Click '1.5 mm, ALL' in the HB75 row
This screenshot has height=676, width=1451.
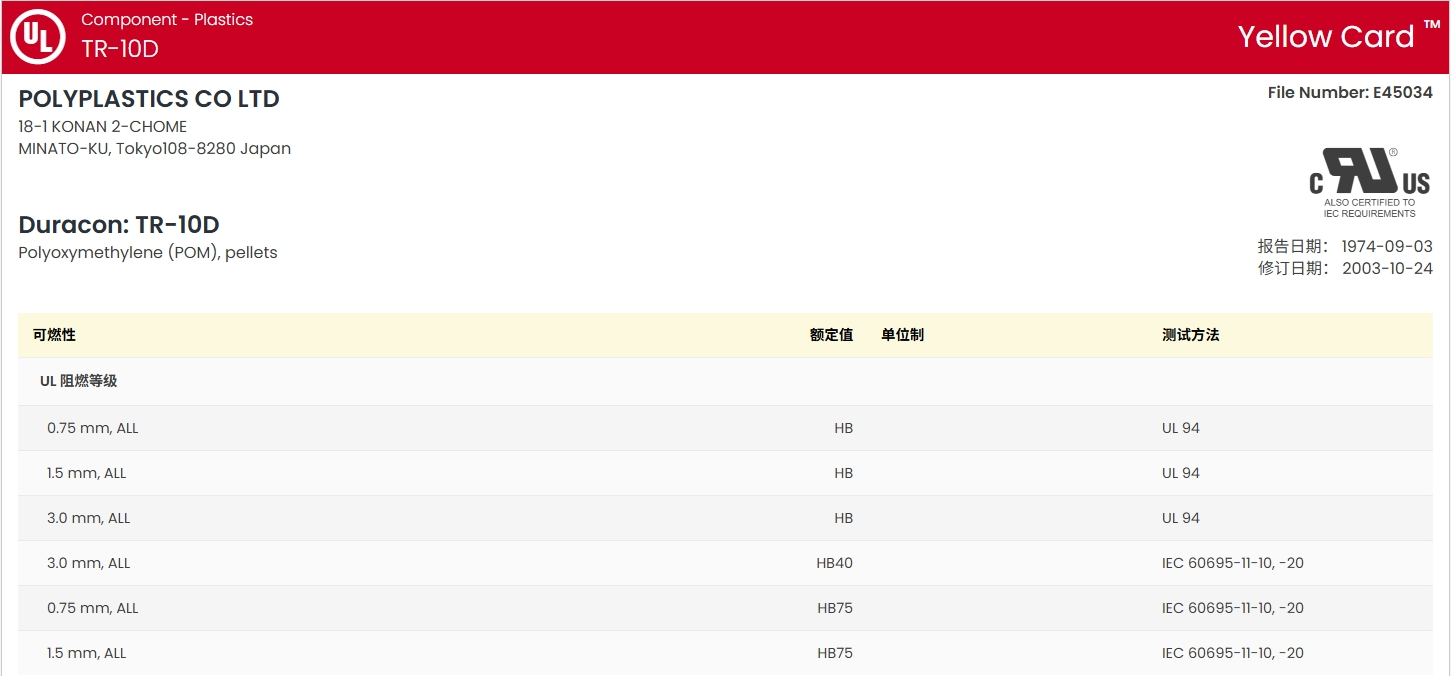click(x=87, y=653)
